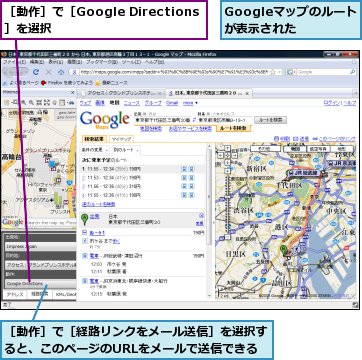The image size is (362, 360).
Task: Click the start address input on Google Maps
Action: (x=162, y=120)
